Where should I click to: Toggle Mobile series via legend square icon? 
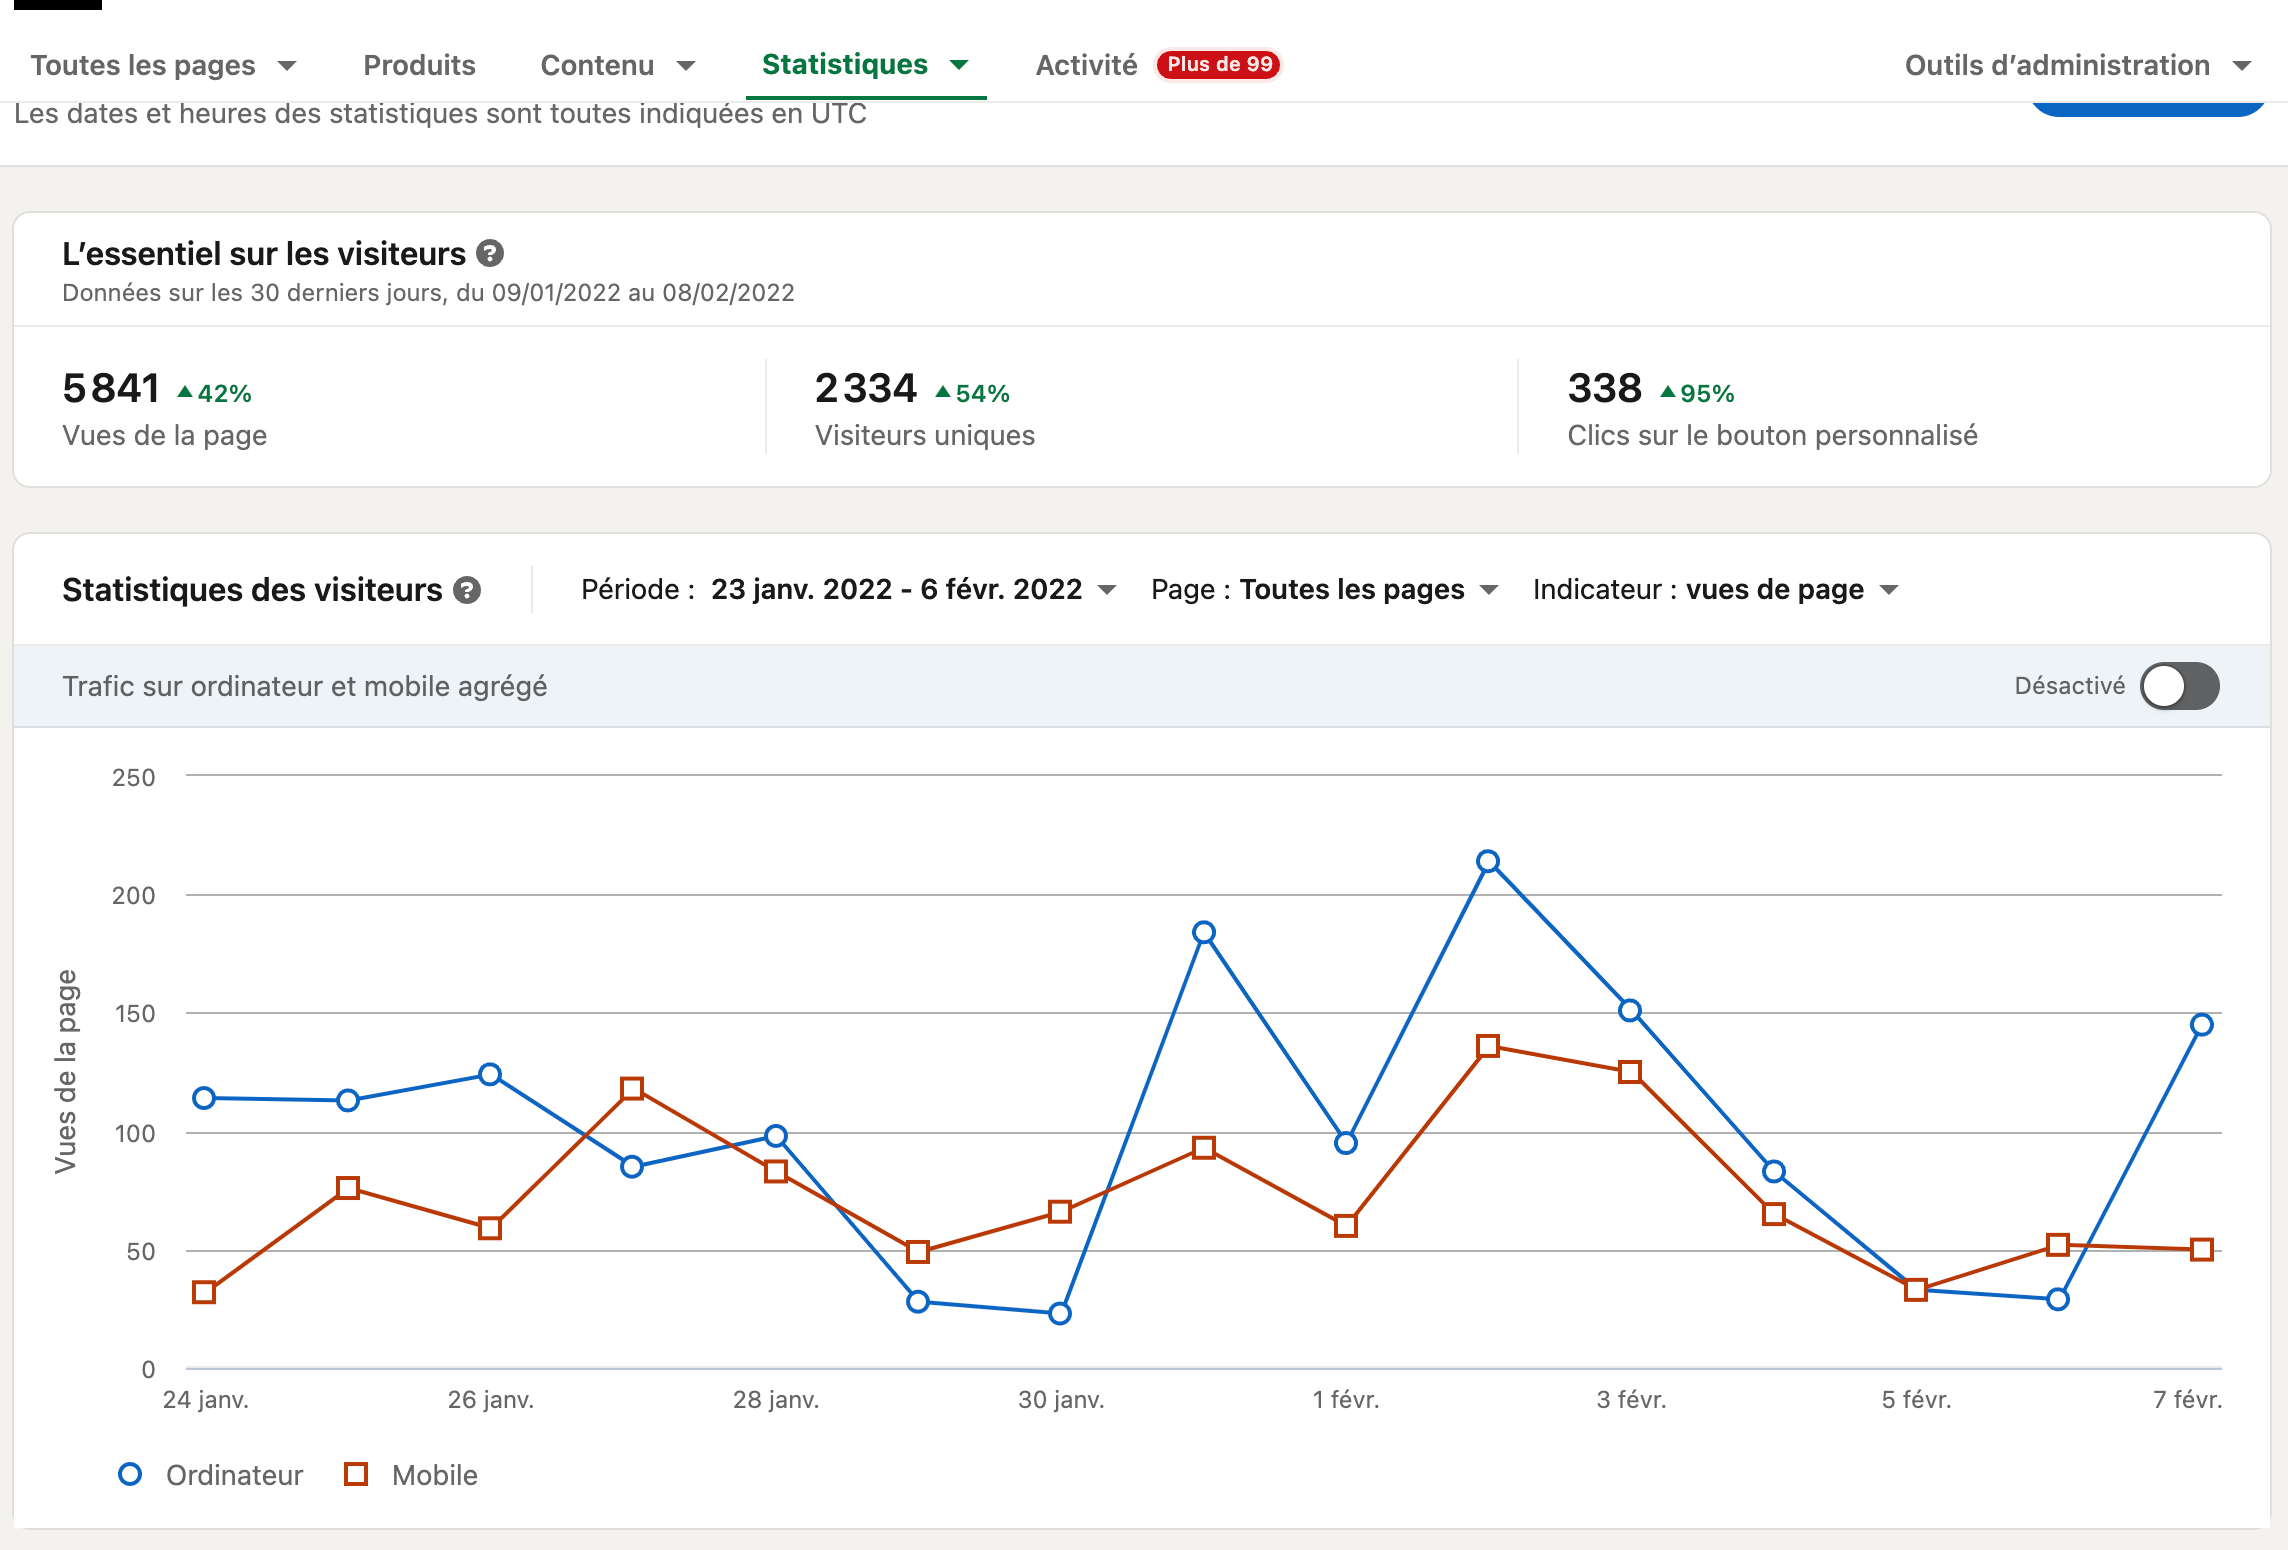[356, 1474]
